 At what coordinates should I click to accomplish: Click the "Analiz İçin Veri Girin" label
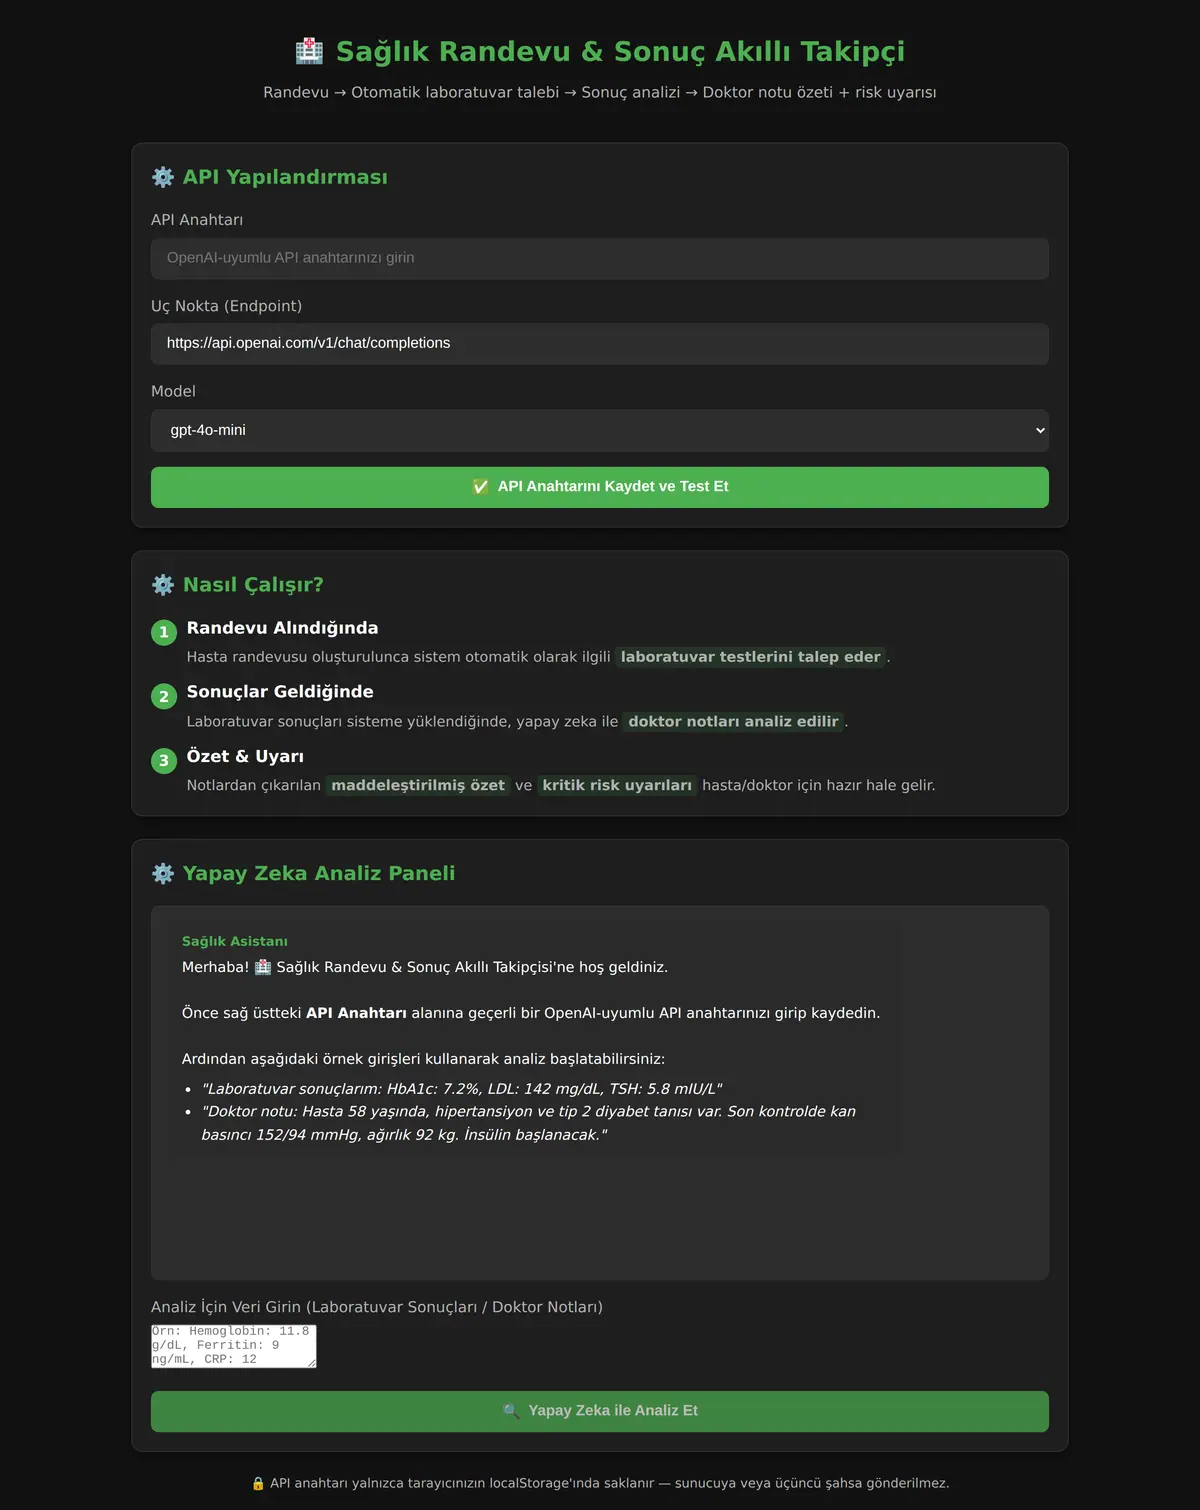(377, 1307)
